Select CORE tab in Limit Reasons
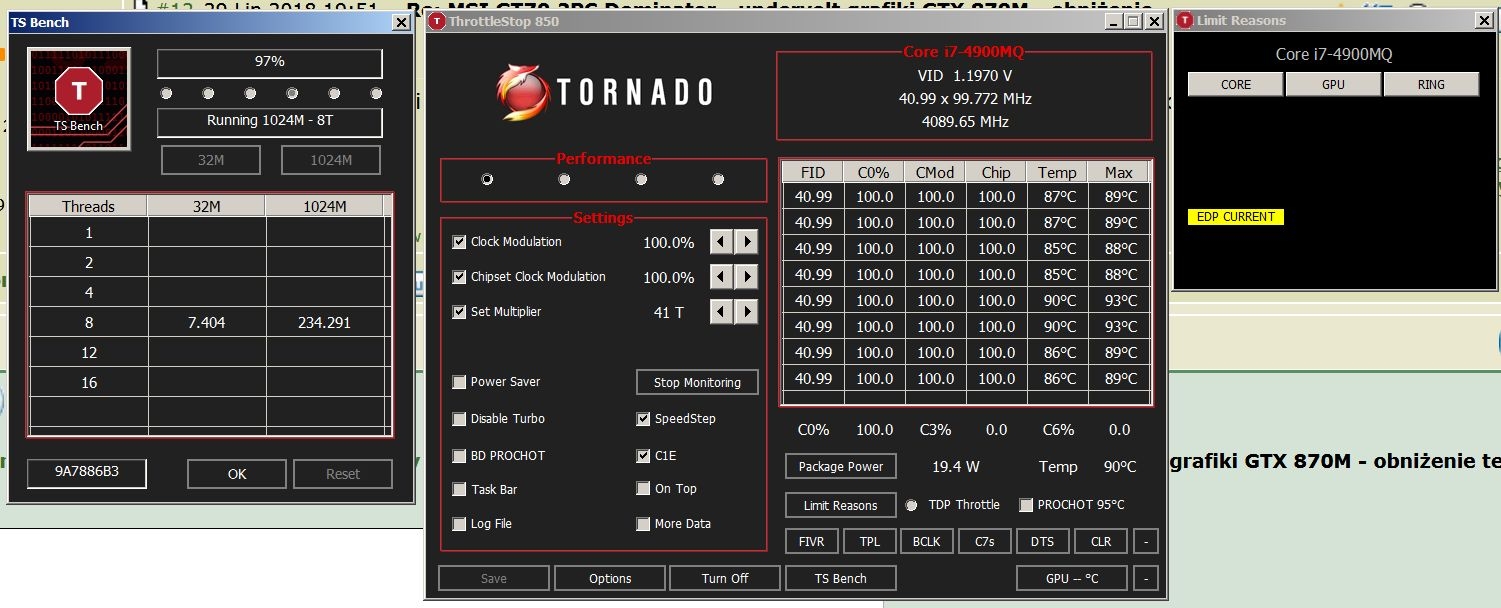 pos(1236,85)
